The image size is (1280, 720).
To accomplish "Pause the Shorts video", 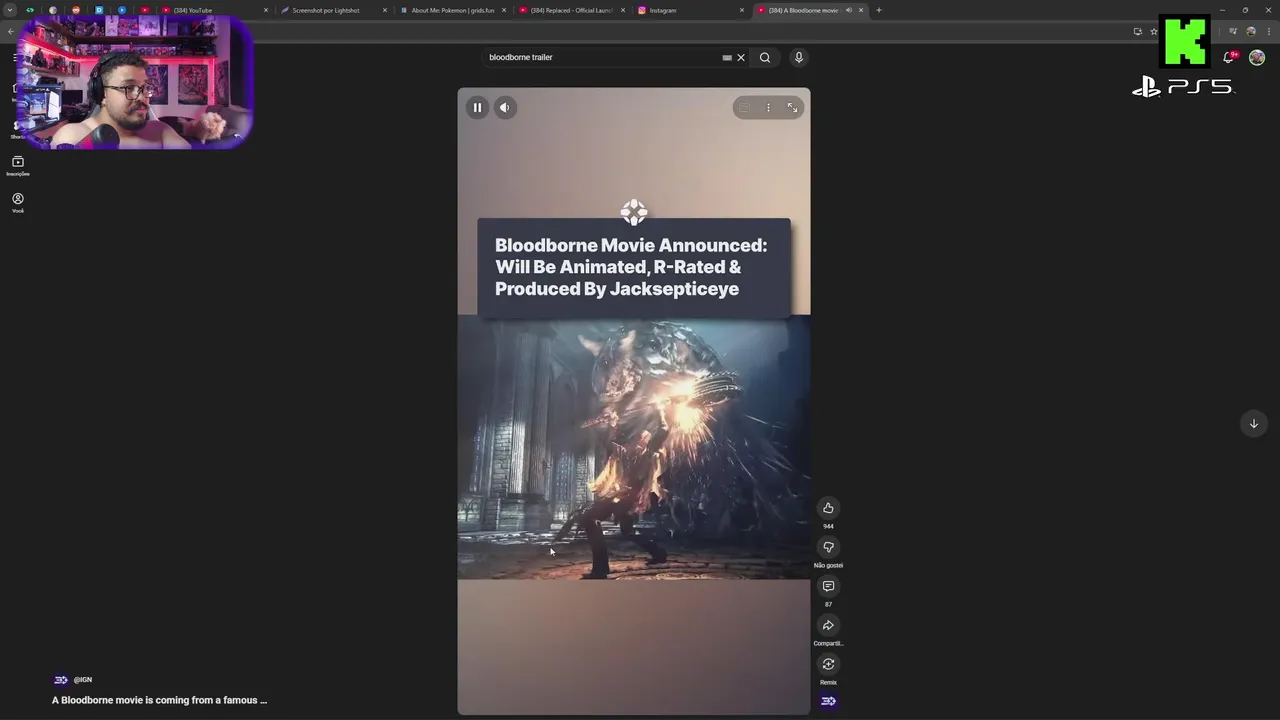I will point(477,107).
